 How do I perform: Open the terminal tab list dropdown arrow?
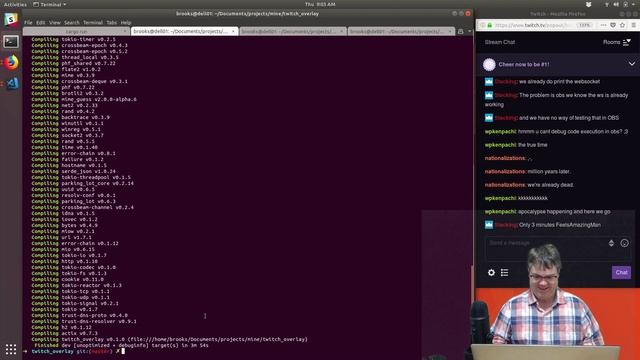[469, 31]
